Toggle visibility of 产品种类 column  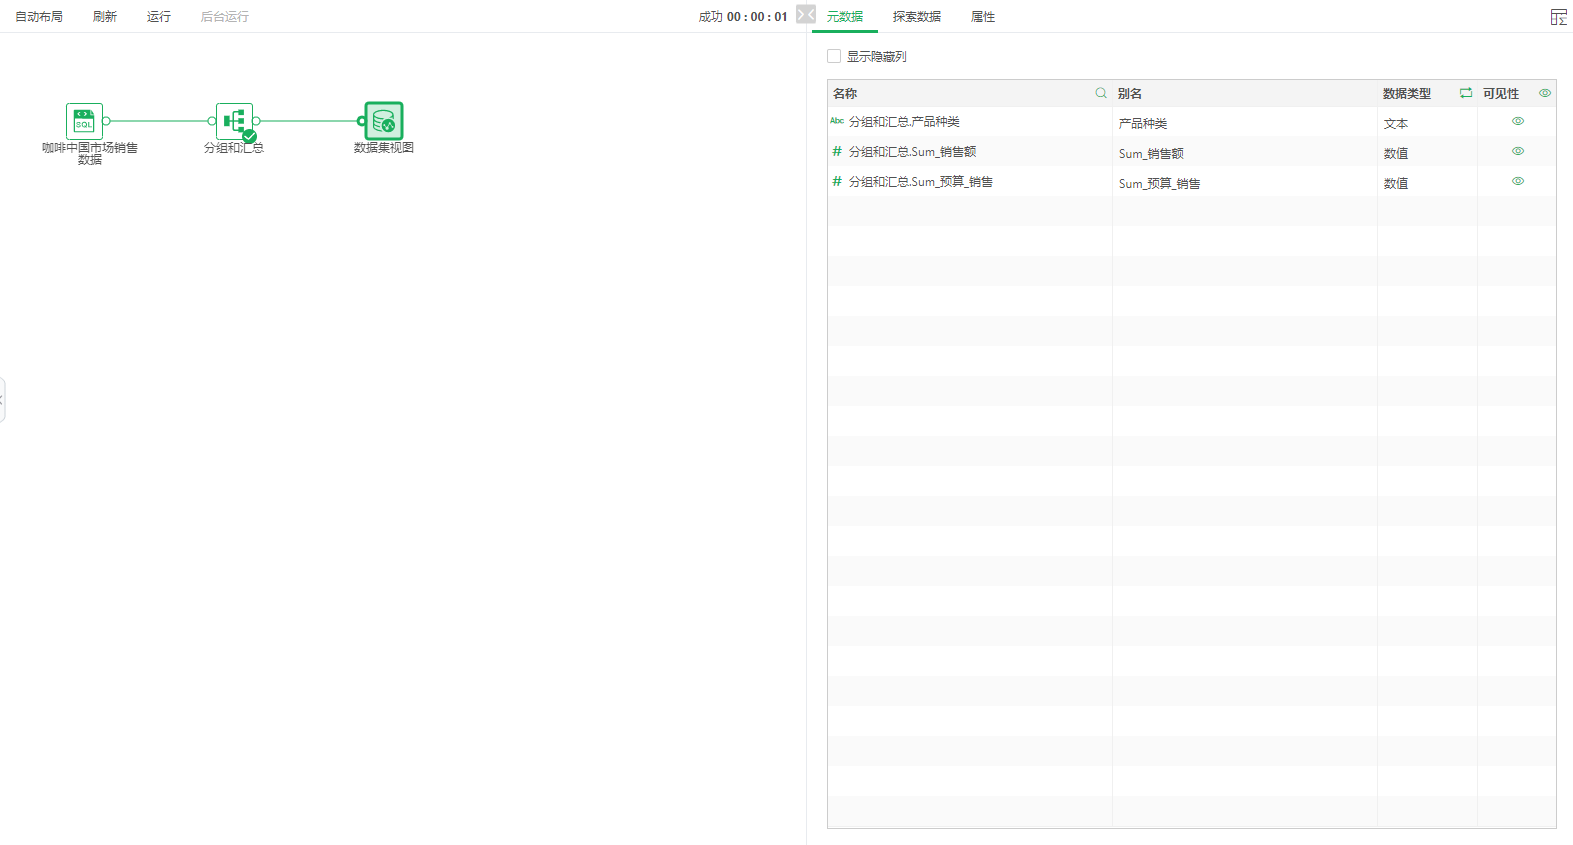point(1518,121)
